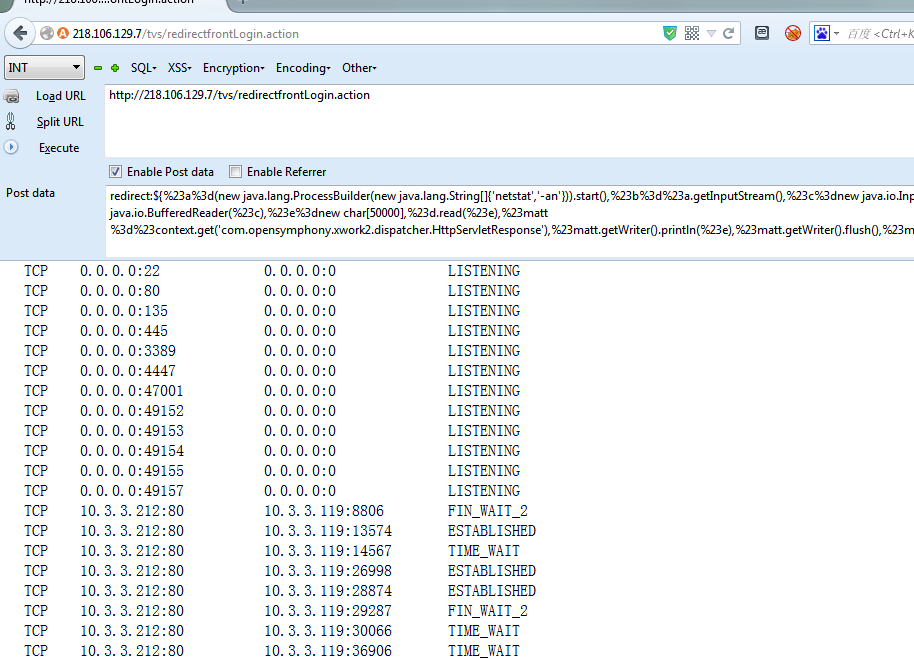Open the SQL menu in HackBar
Image resolution: width=914 pixels, height=659 pixels.
(x=143, y=68)
